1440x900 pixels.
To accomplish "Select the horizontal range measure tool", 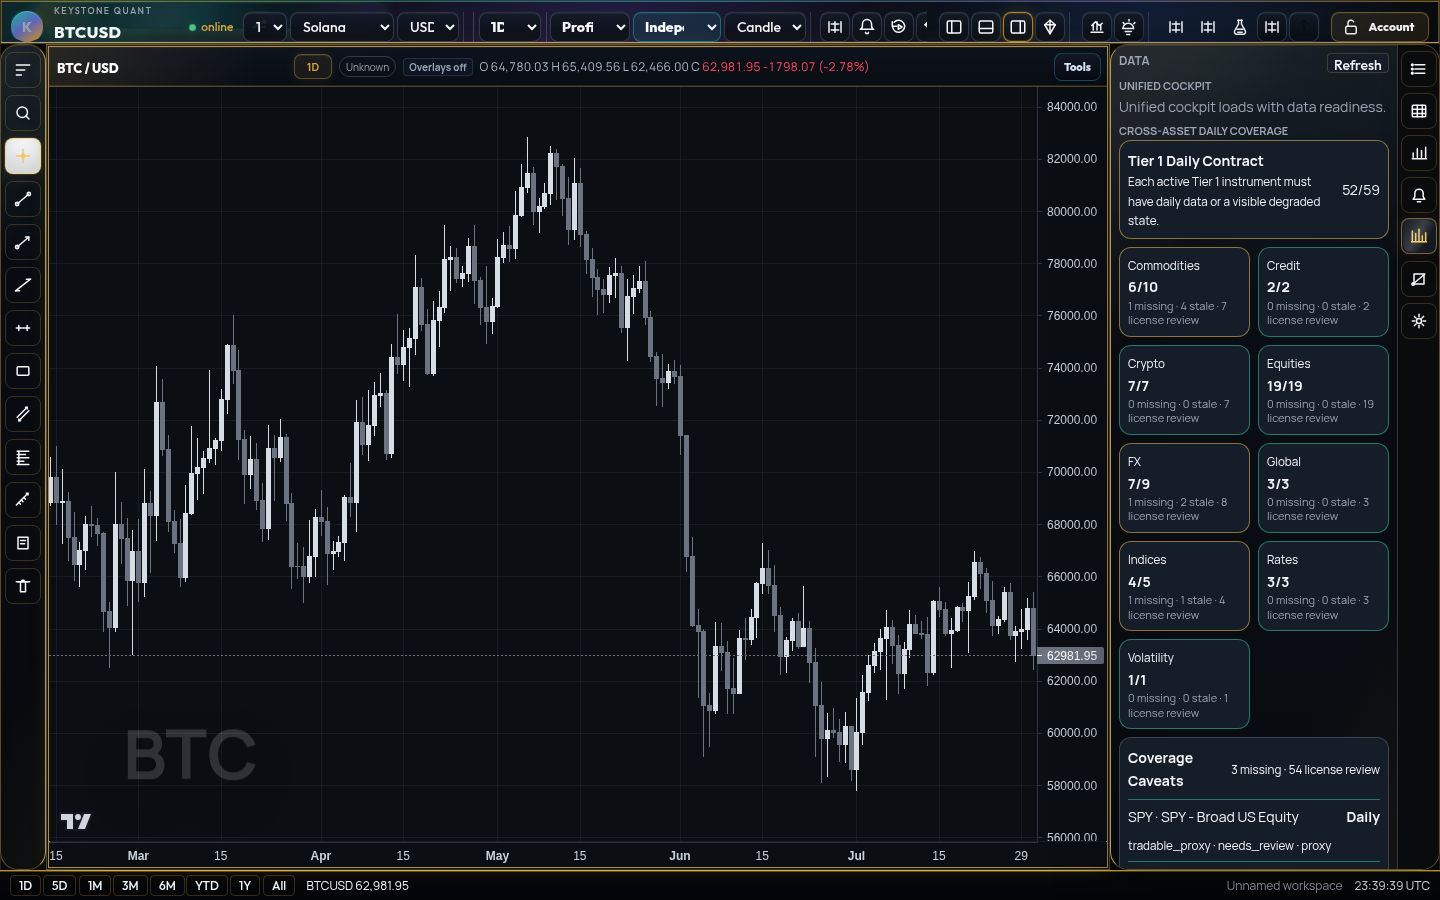I will (x=23, y=328).
